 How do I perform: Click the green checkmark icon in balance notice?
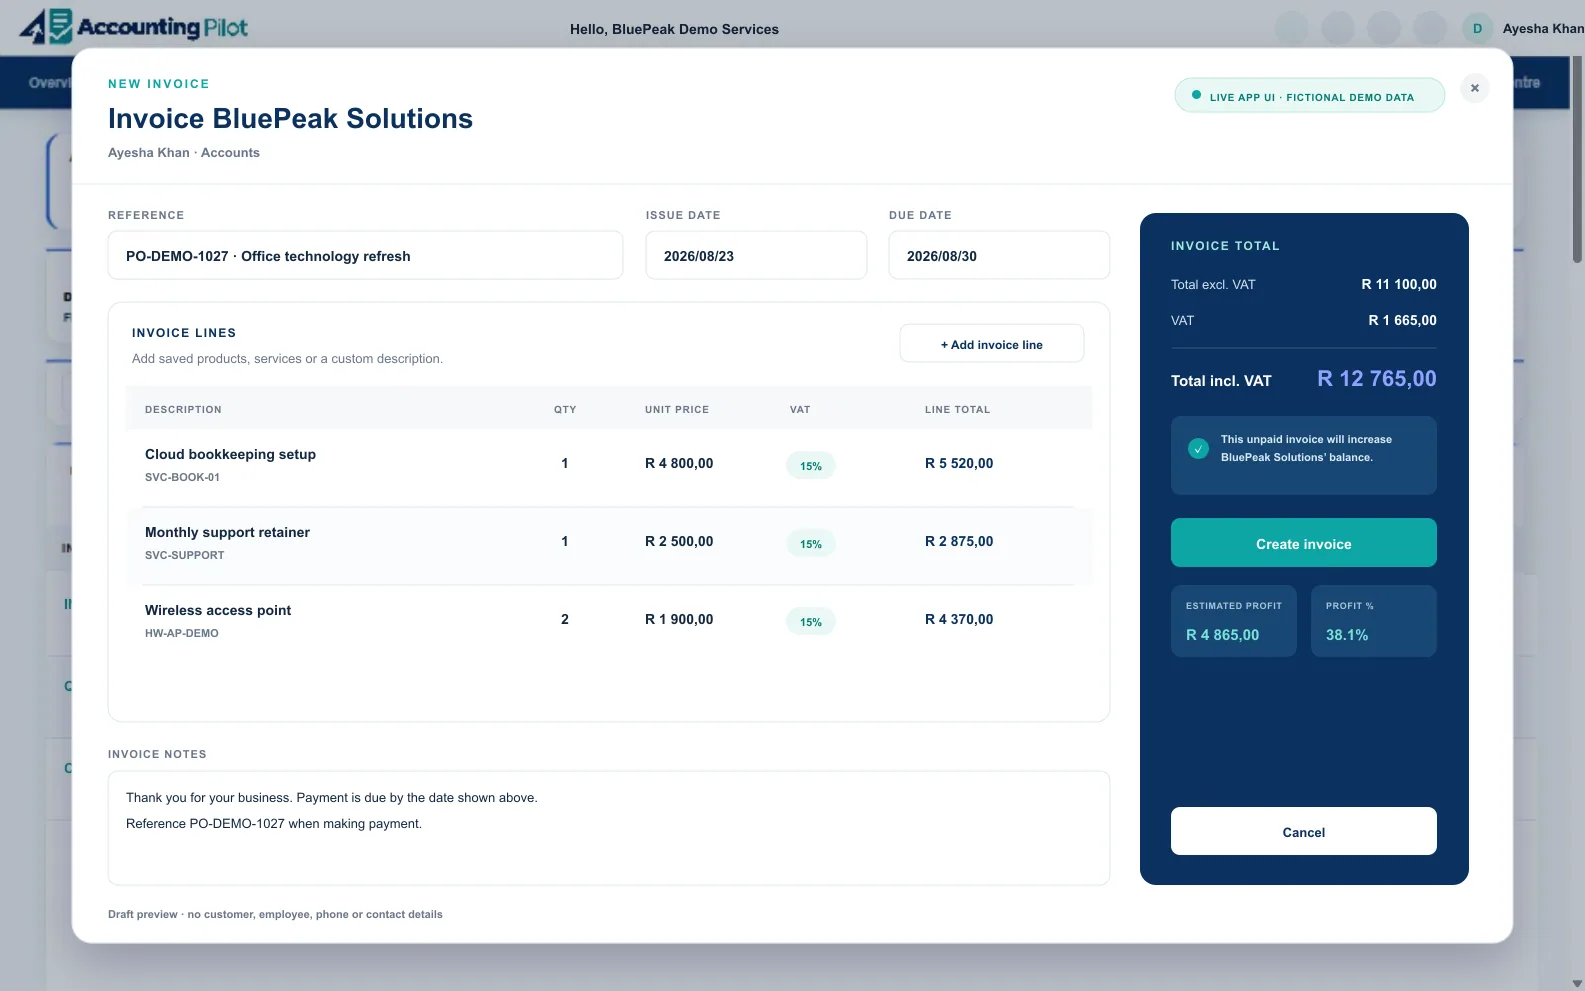click(1198, 449)
